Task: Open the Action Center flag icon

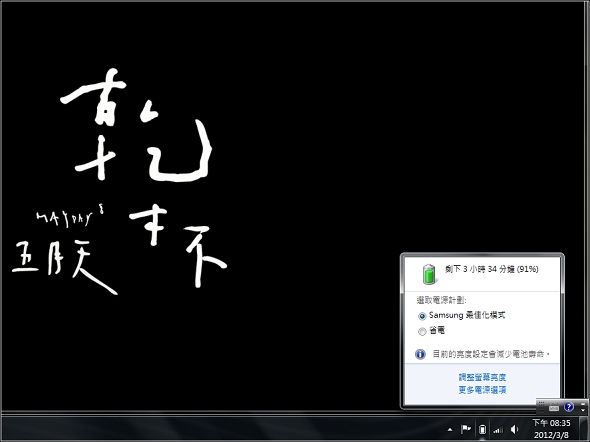Action: [466, 429]
